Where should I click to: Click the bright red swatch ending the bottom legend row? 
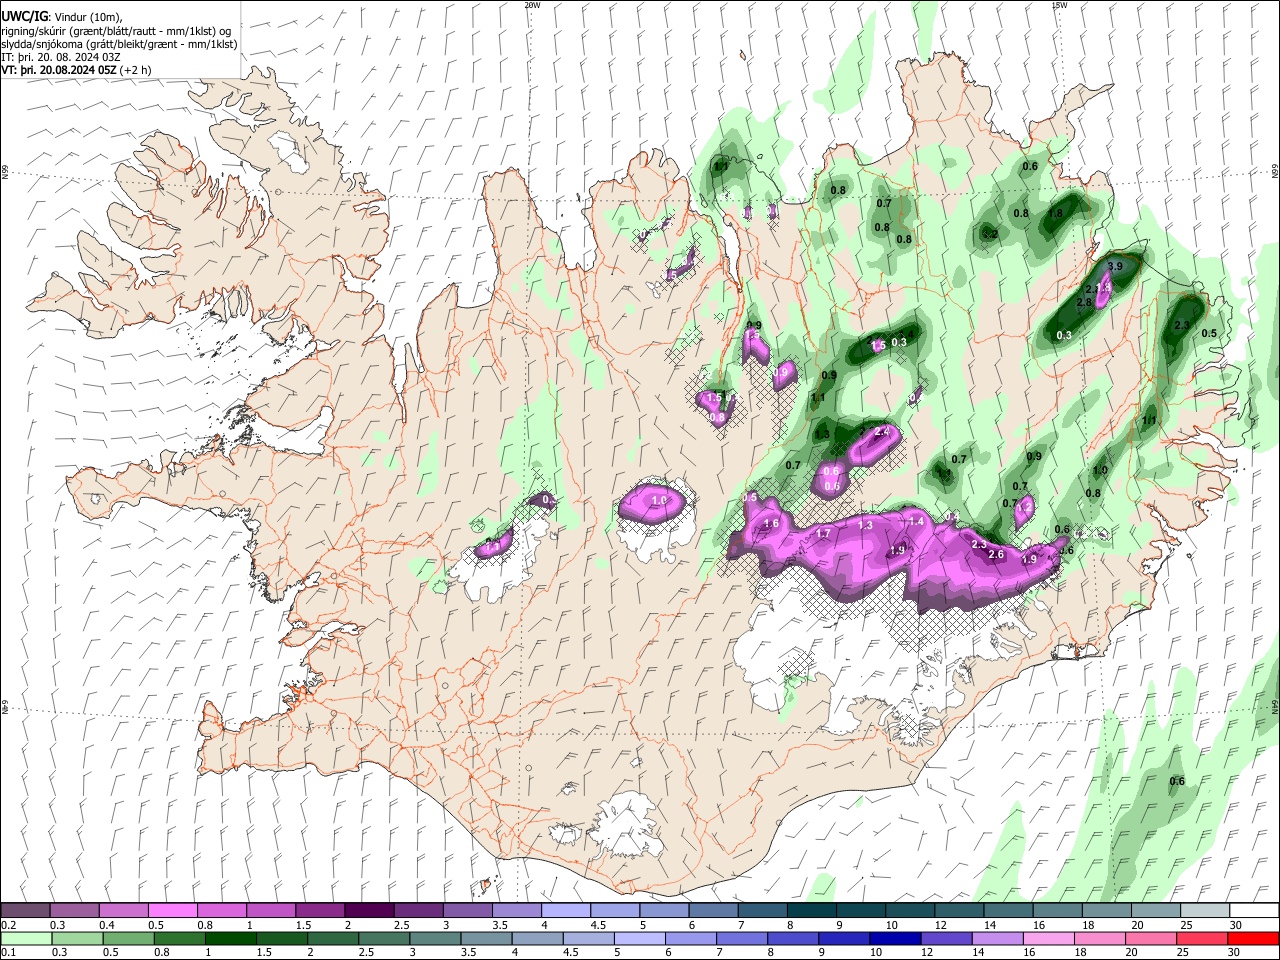pos(1254,938)
